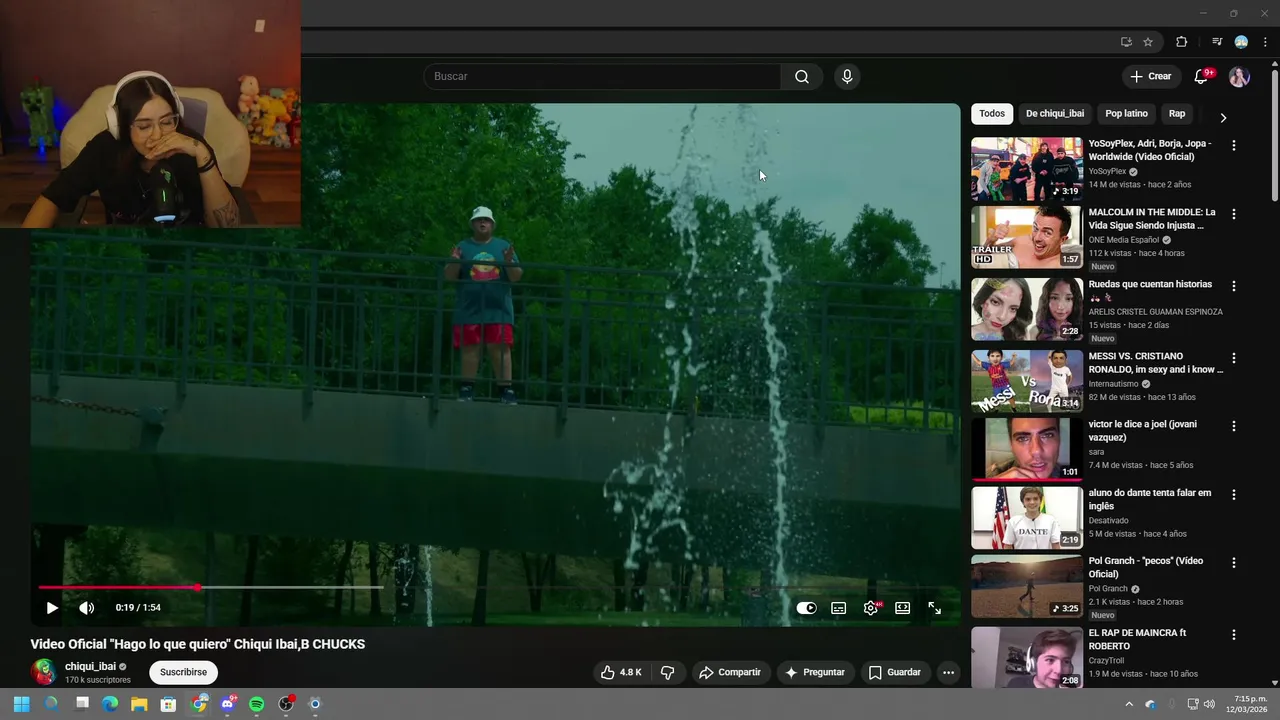Open Messi vs. Cristiano thumbnail
1280x720 pixels.
1027,381
